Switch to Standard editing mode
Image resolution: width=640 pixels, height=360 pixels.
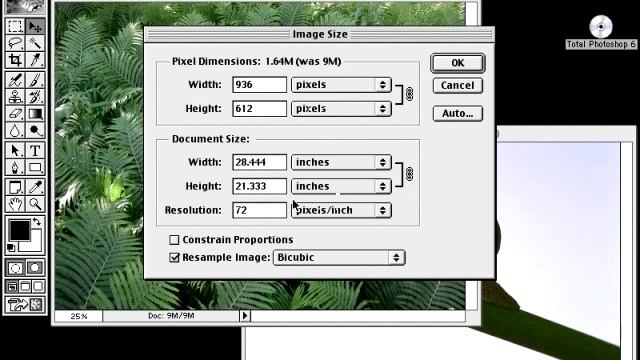click(16, 268)
